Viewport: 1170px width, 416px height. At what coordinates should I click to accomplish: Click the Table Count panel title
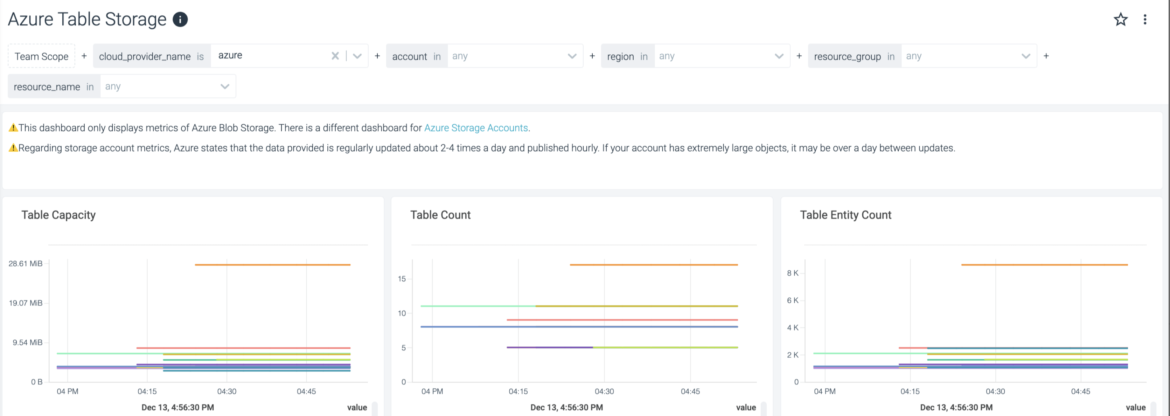(440, 215)
